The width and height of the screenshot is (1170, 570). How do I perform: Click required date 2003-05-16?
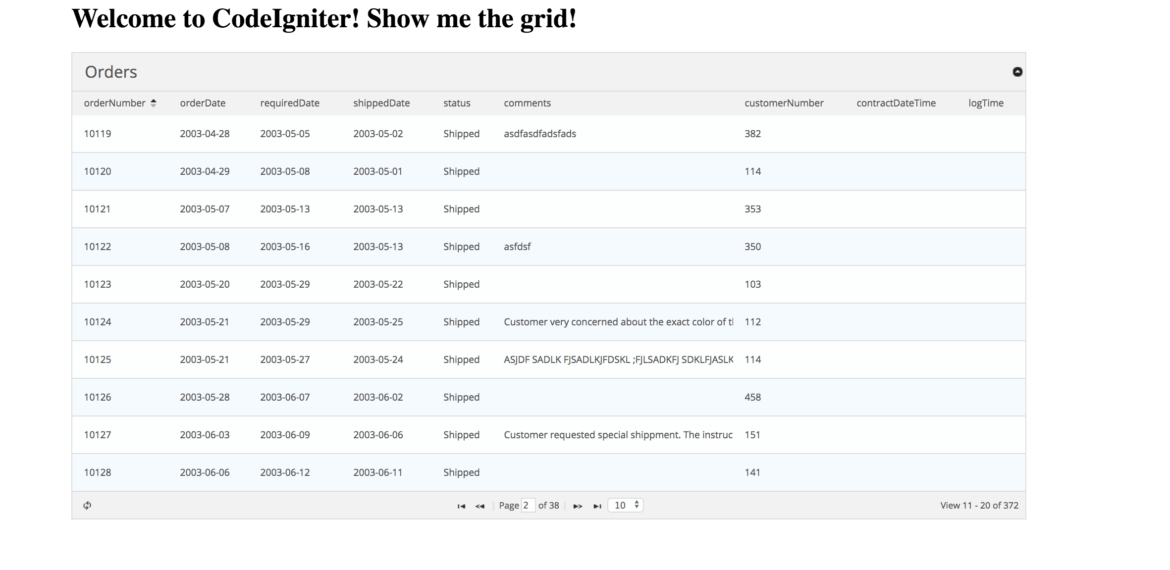284,246
